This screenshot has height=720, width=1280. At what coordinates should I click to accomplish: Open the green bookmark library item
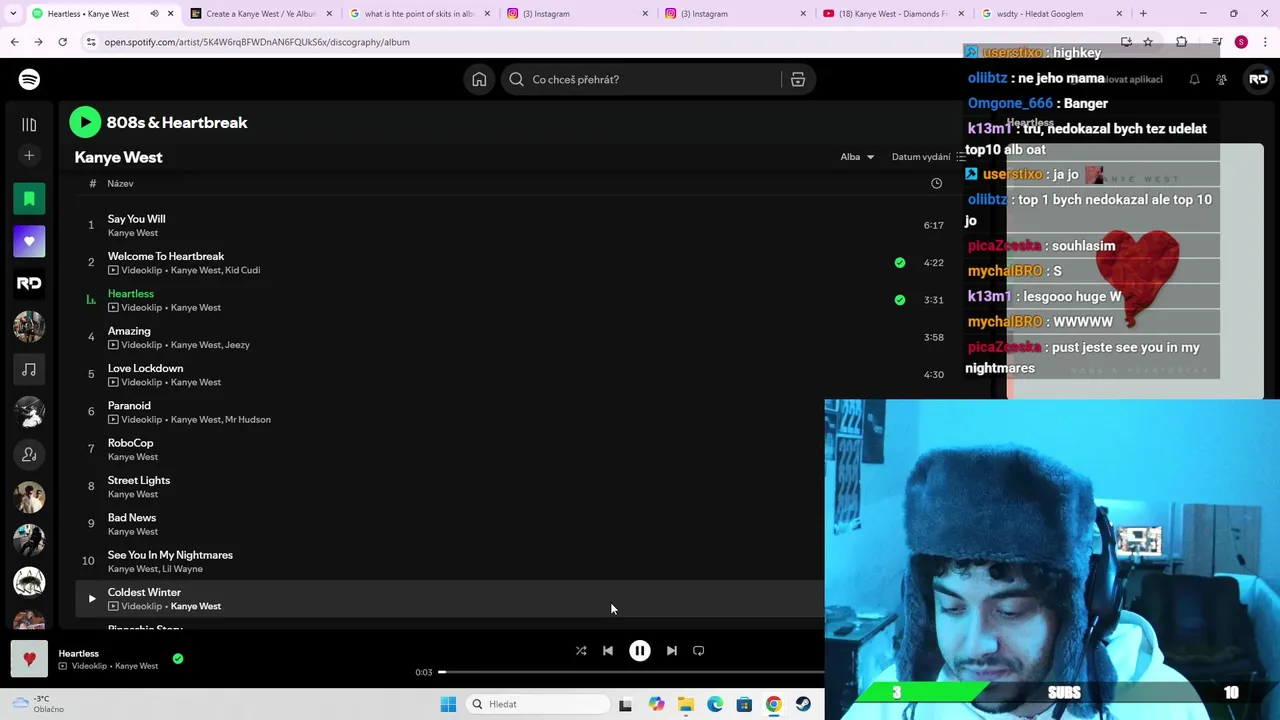coord(29,198)
